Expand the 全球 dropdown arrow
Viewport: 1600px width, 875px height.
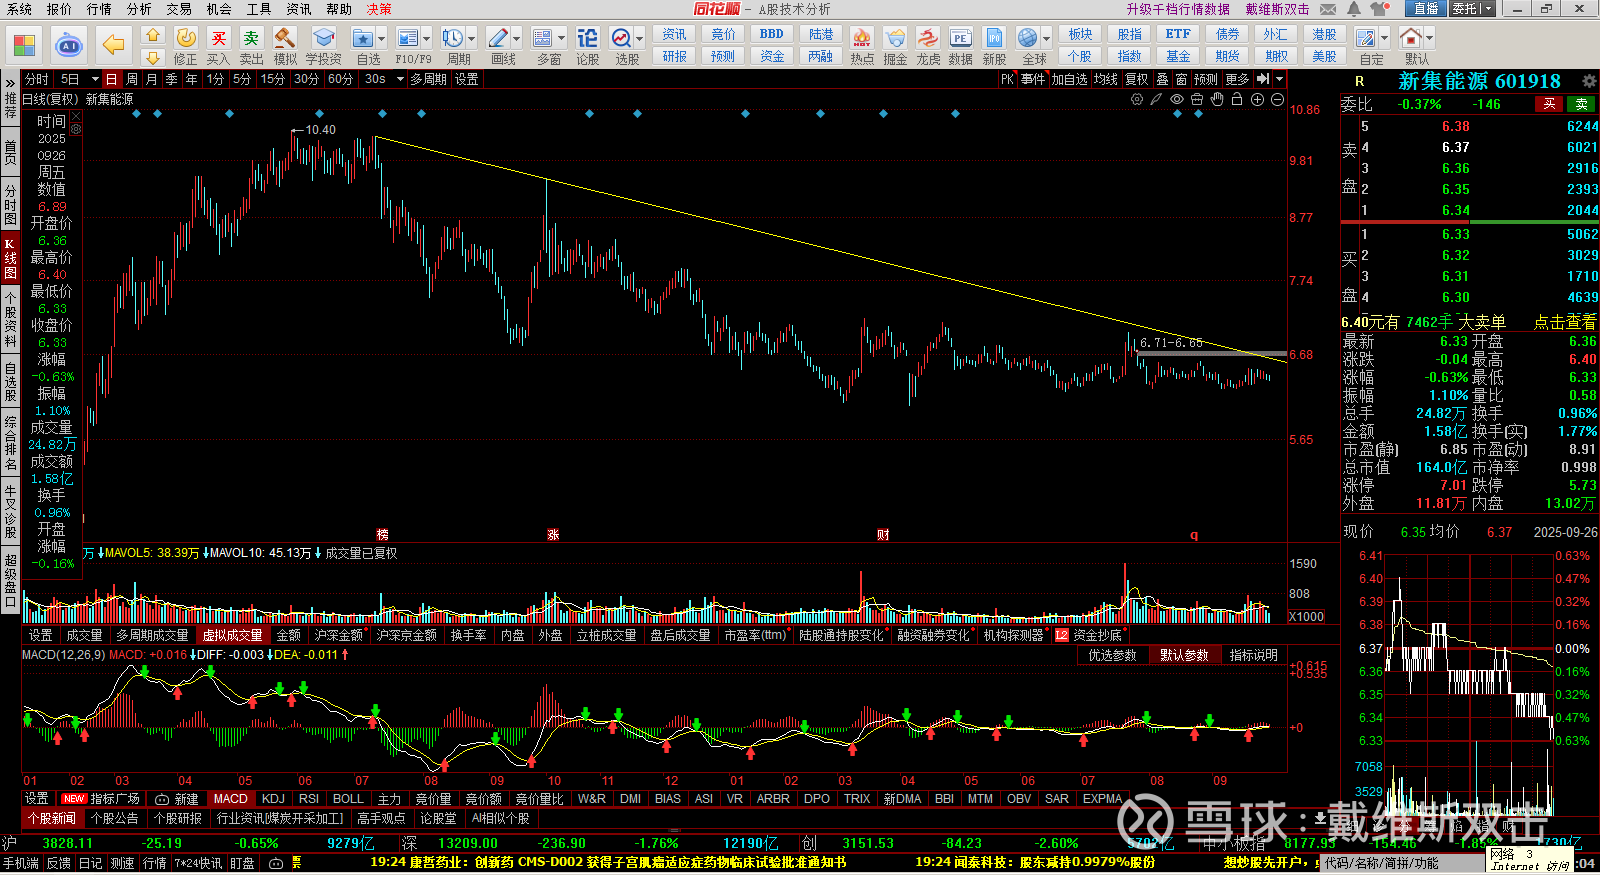[x=1047, y=38]
